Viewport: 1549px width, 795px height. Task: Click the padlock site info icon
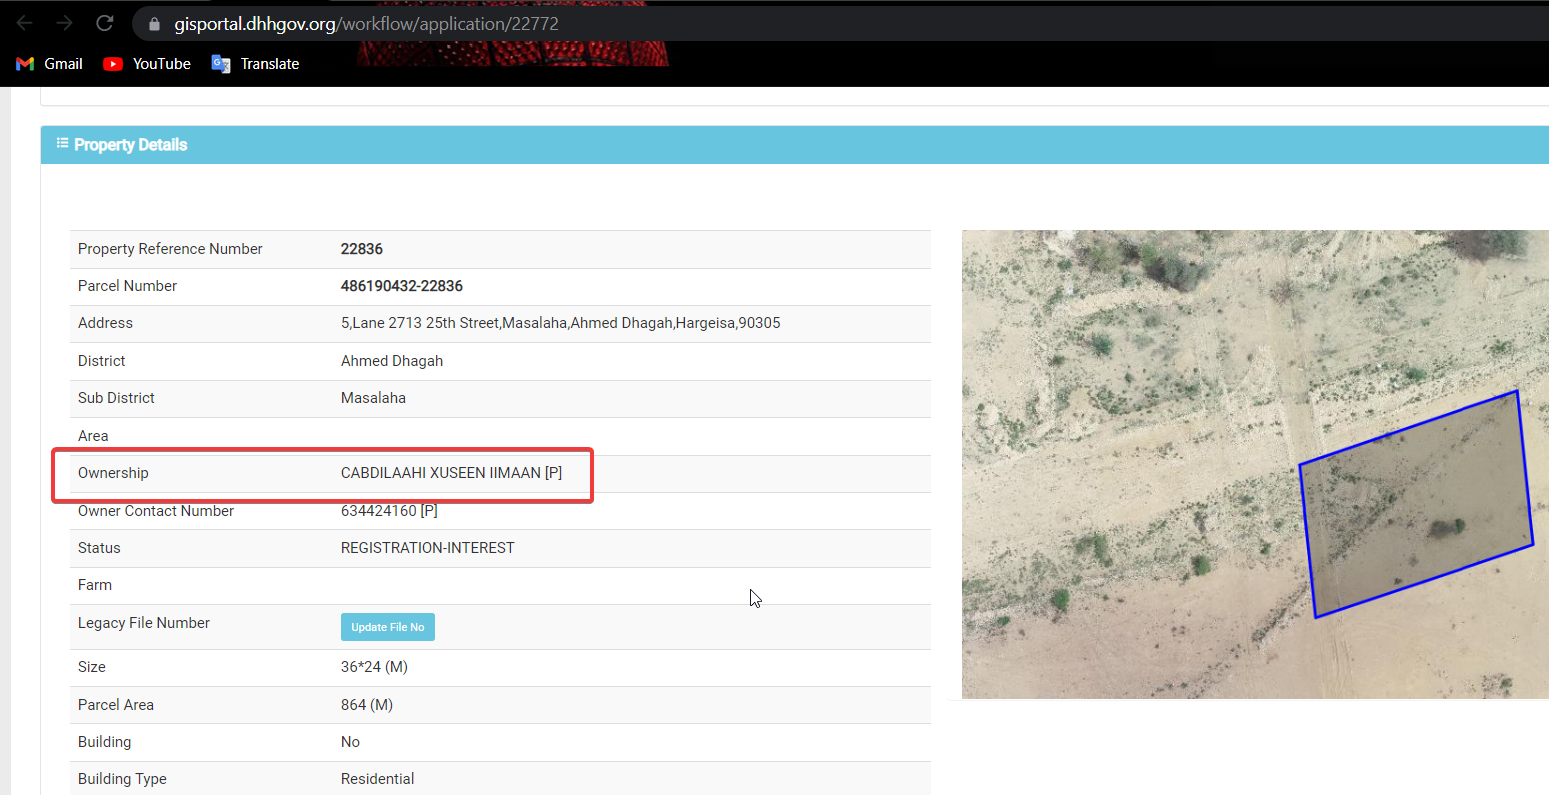coord(154,24)
